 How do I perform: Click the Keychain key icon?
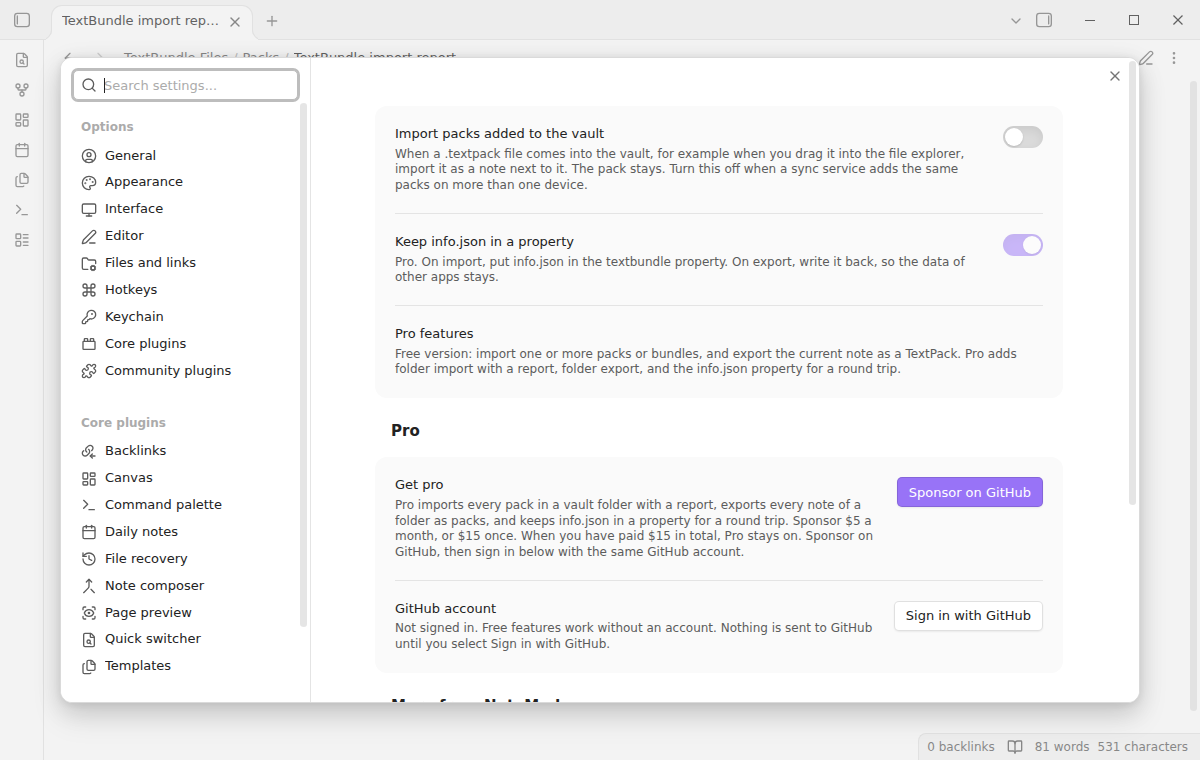[89, 317]
